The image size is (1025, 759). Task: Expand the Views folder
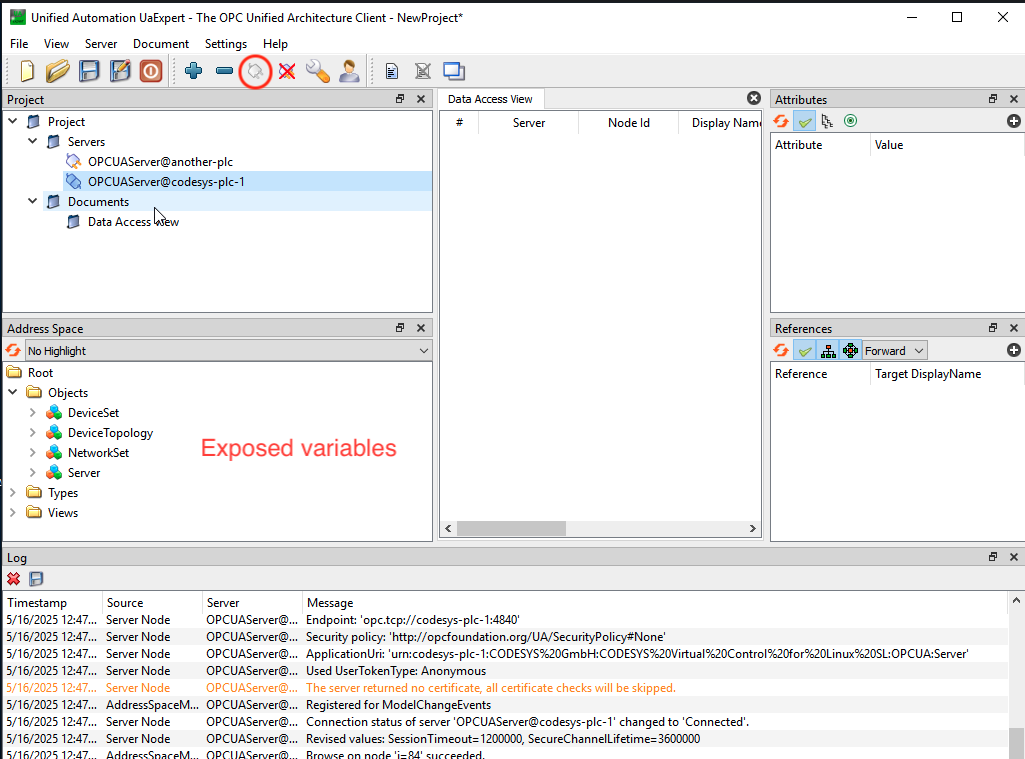(x=12, y=513)
